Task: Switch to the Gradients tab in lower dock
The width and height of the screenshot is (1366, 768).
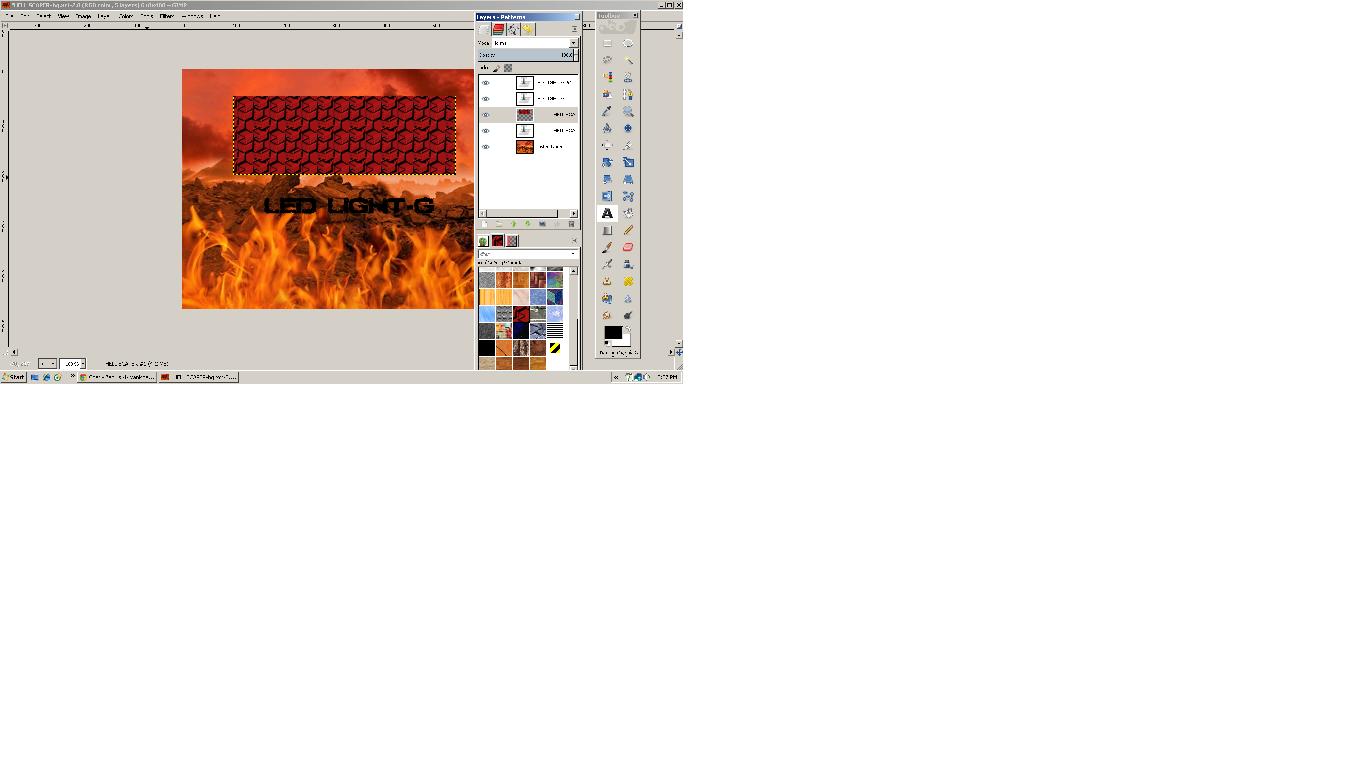Action: pyautogui.click(x=512, y=241)
